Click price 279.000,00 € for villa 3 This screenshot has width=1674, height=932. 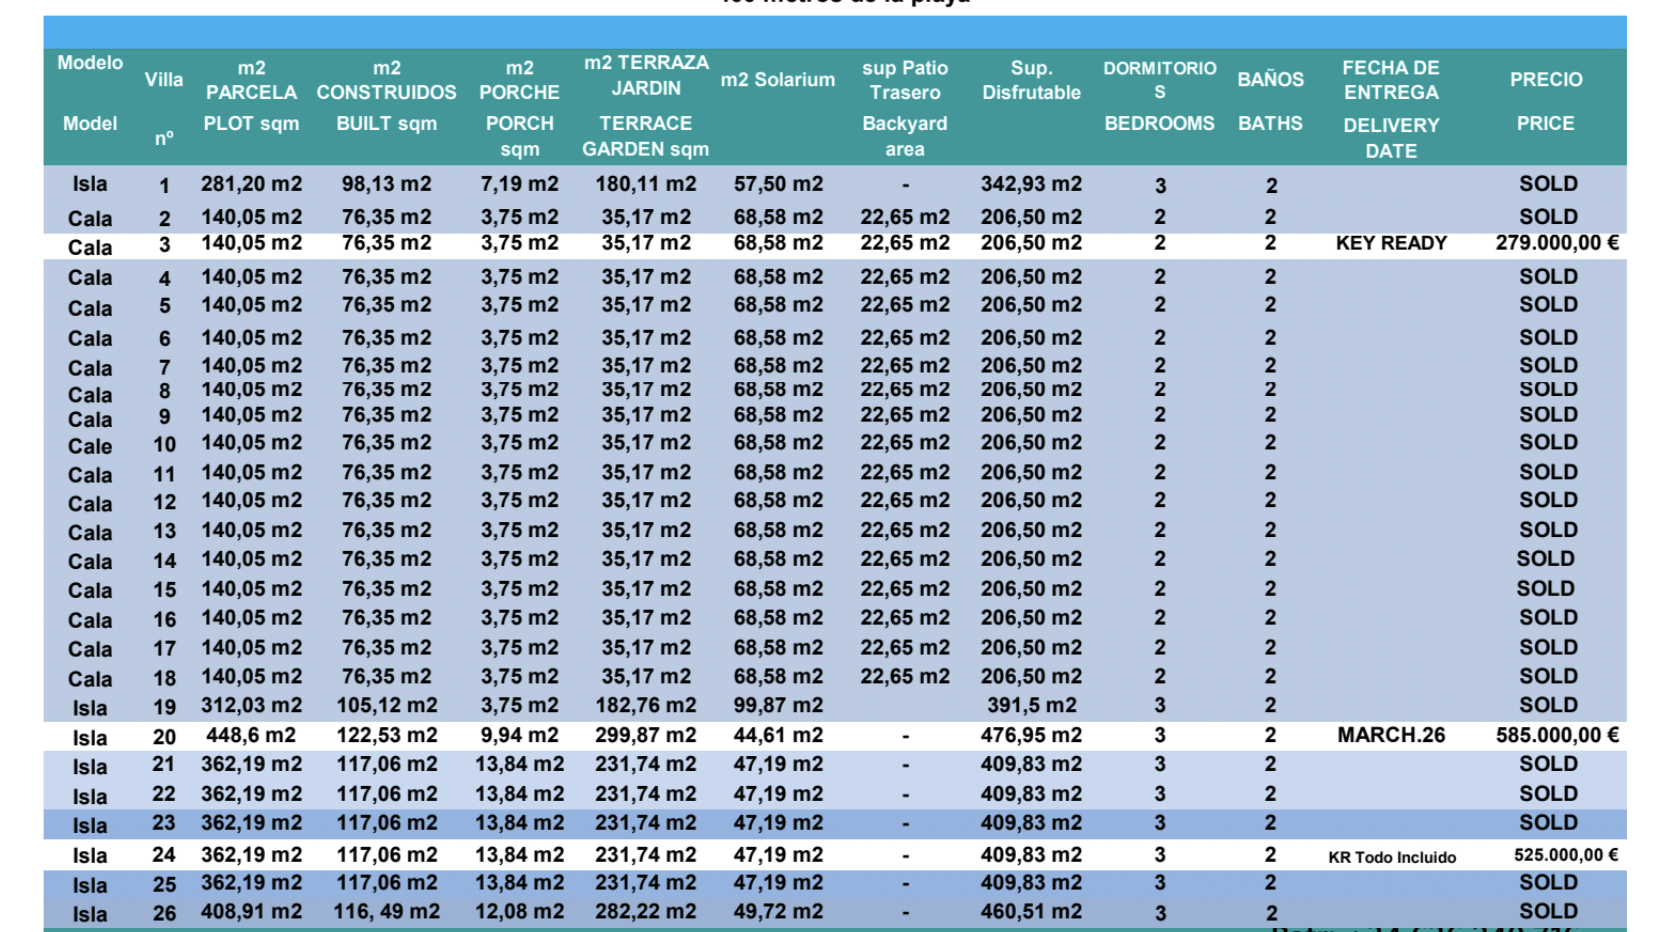tap(1557, 243)
